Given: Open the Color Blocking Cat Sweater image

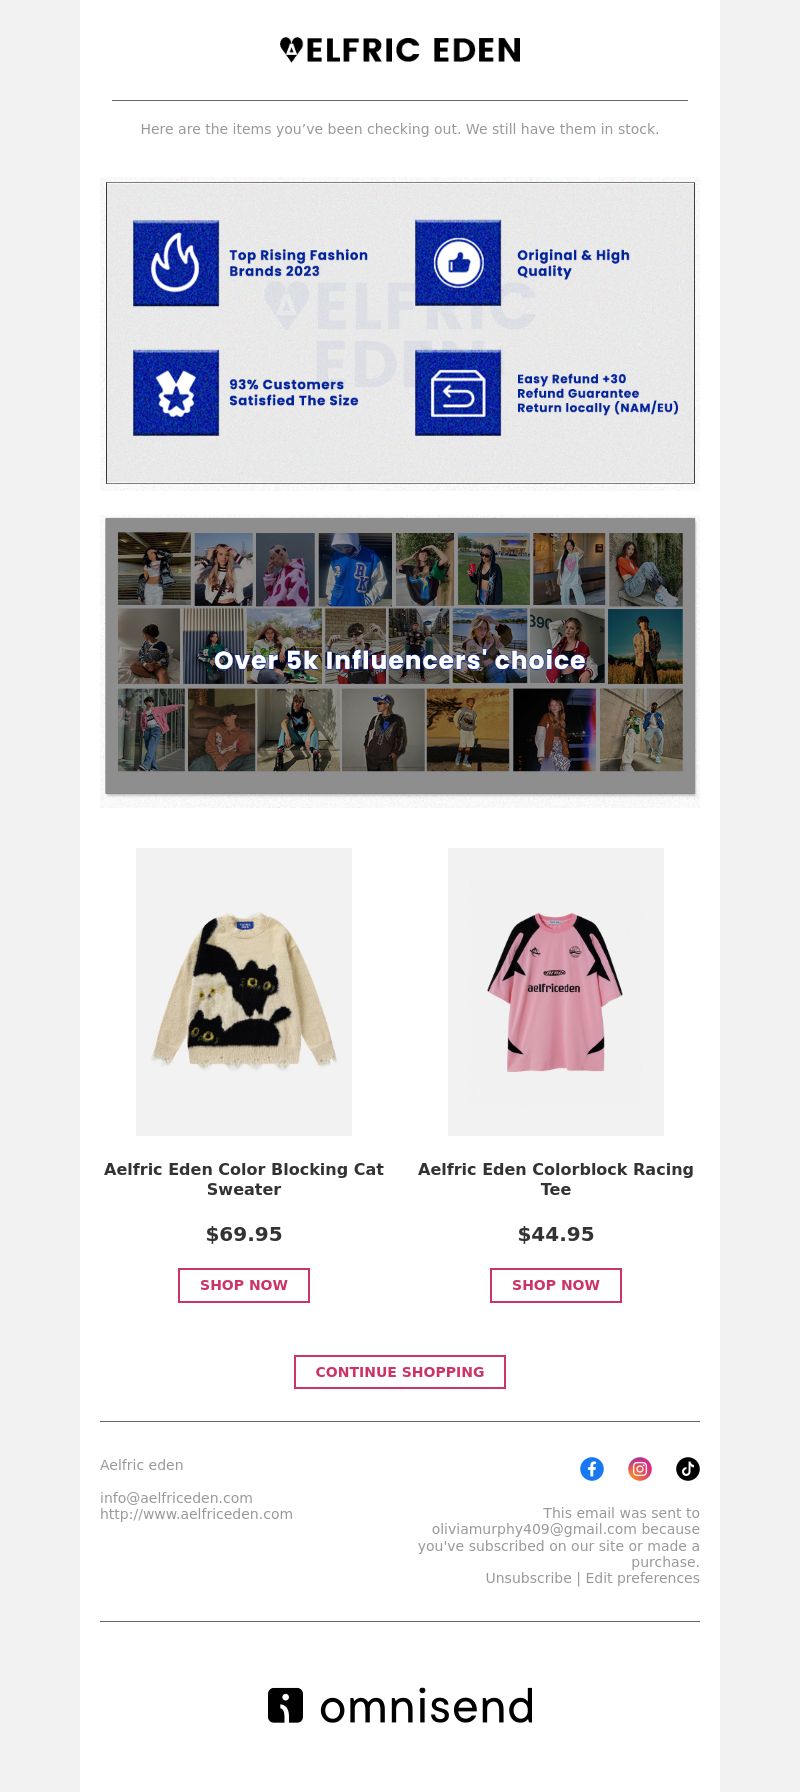Looking at the screenshot, I should (x=244, y=992).
